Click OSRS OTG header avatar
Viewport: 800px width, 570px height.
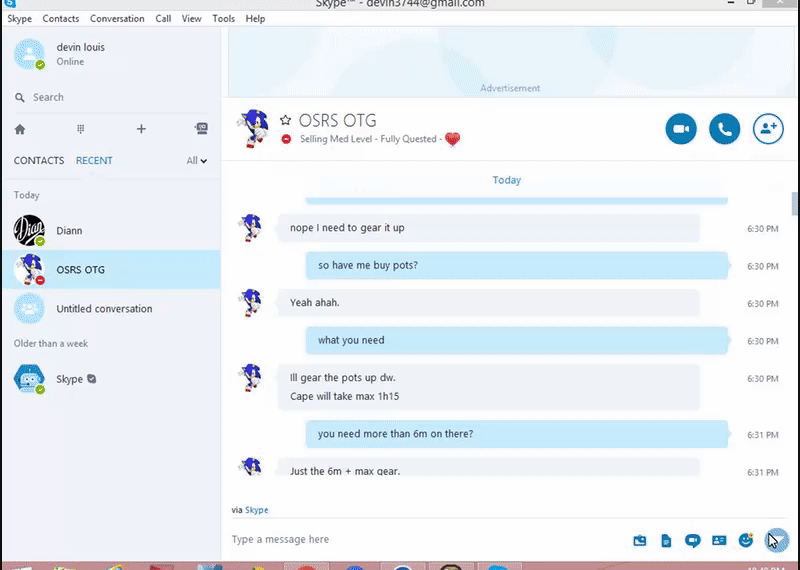tap(253, 128)
